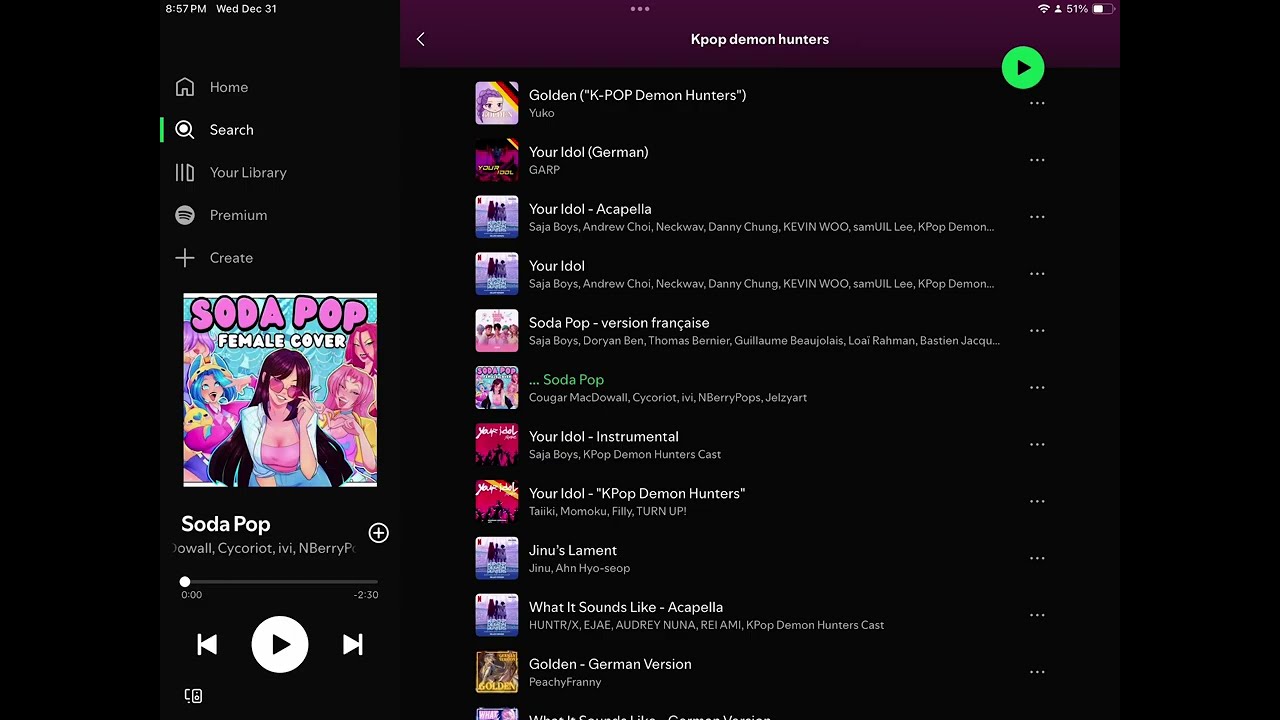Image resolution: width=1280 pixels, height=720 pixels.
Task: Open the connect to device icon
Action: point(194,696)
